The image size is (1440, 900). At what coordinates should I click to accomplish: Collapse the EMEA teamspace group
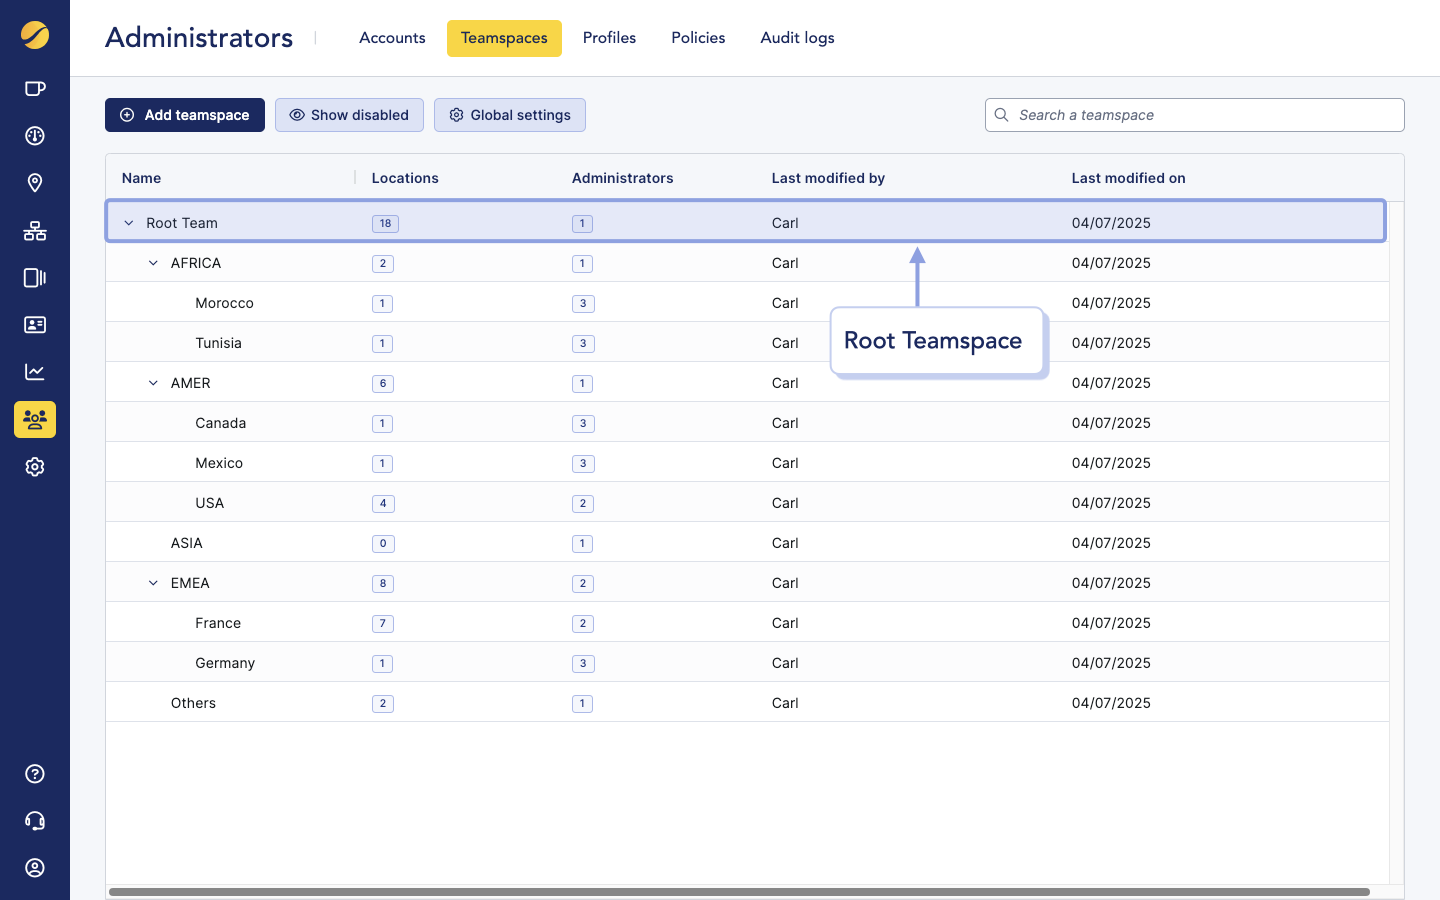(x=152, y=582)
